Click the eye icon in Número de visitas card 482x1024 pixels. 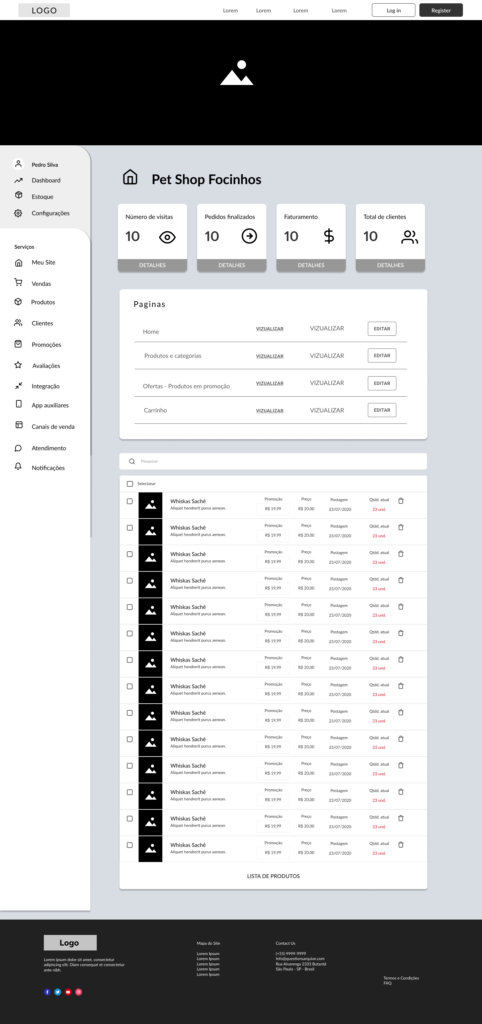coord(167,237)
